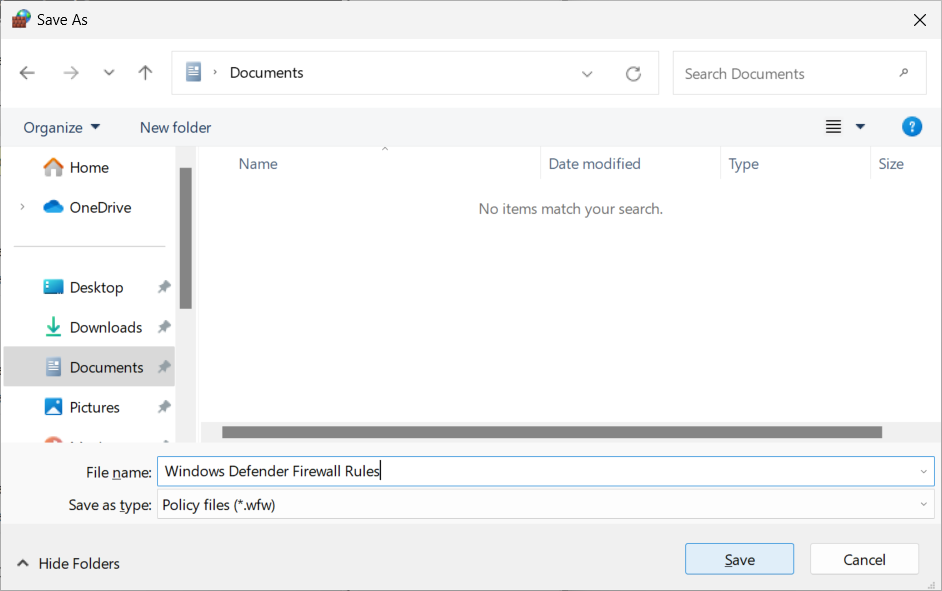
Task: Create a New folder
Action: [x=175, y=127]
